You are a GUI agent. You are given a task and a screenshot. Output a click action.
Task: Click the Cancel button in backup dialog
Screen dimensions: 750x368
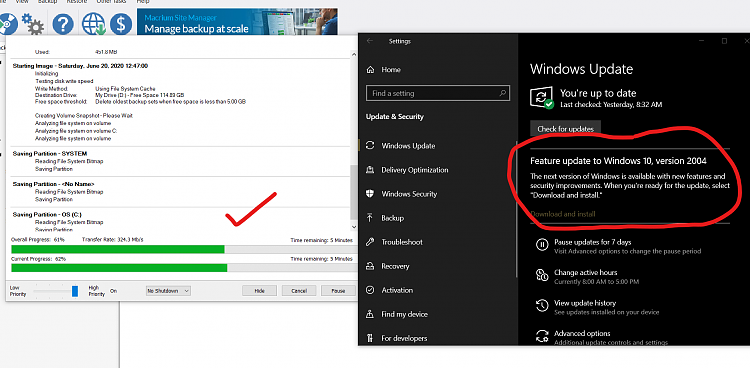pos(299,290)
